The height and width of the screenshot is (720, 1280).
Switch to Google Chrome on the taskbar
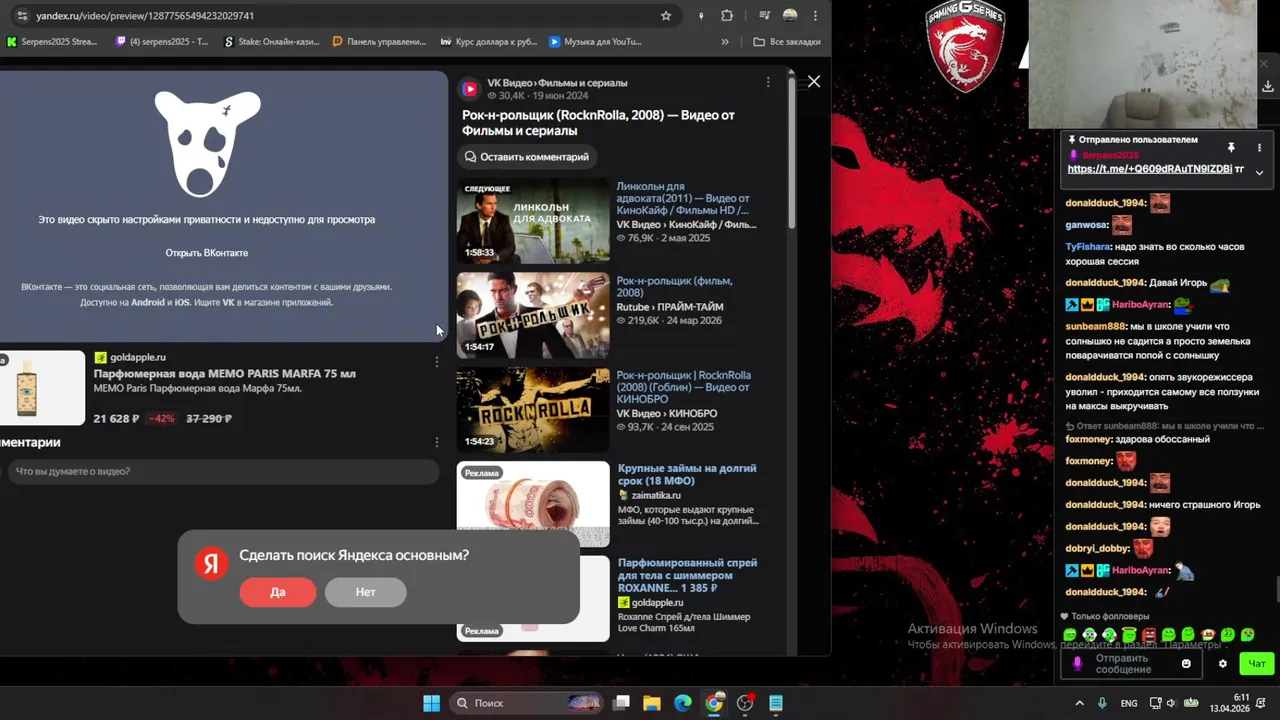point(714,703)
